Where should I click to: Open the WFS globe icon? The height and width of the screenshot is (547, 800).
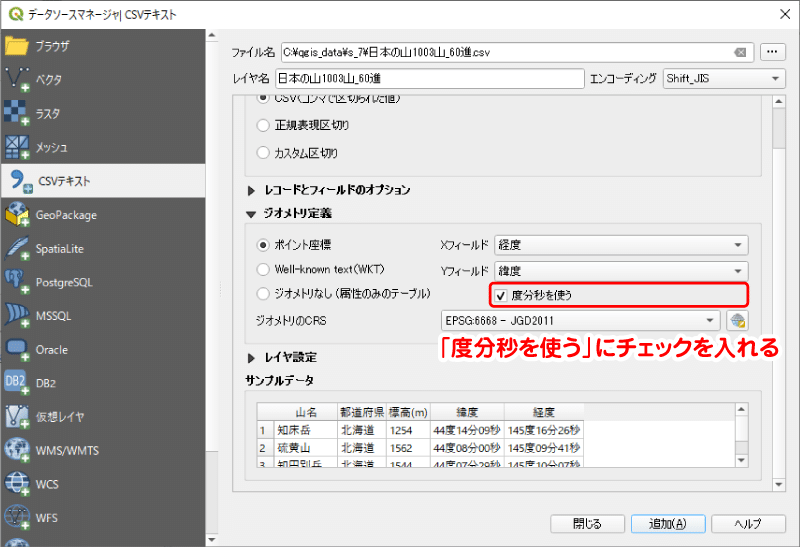16,517
